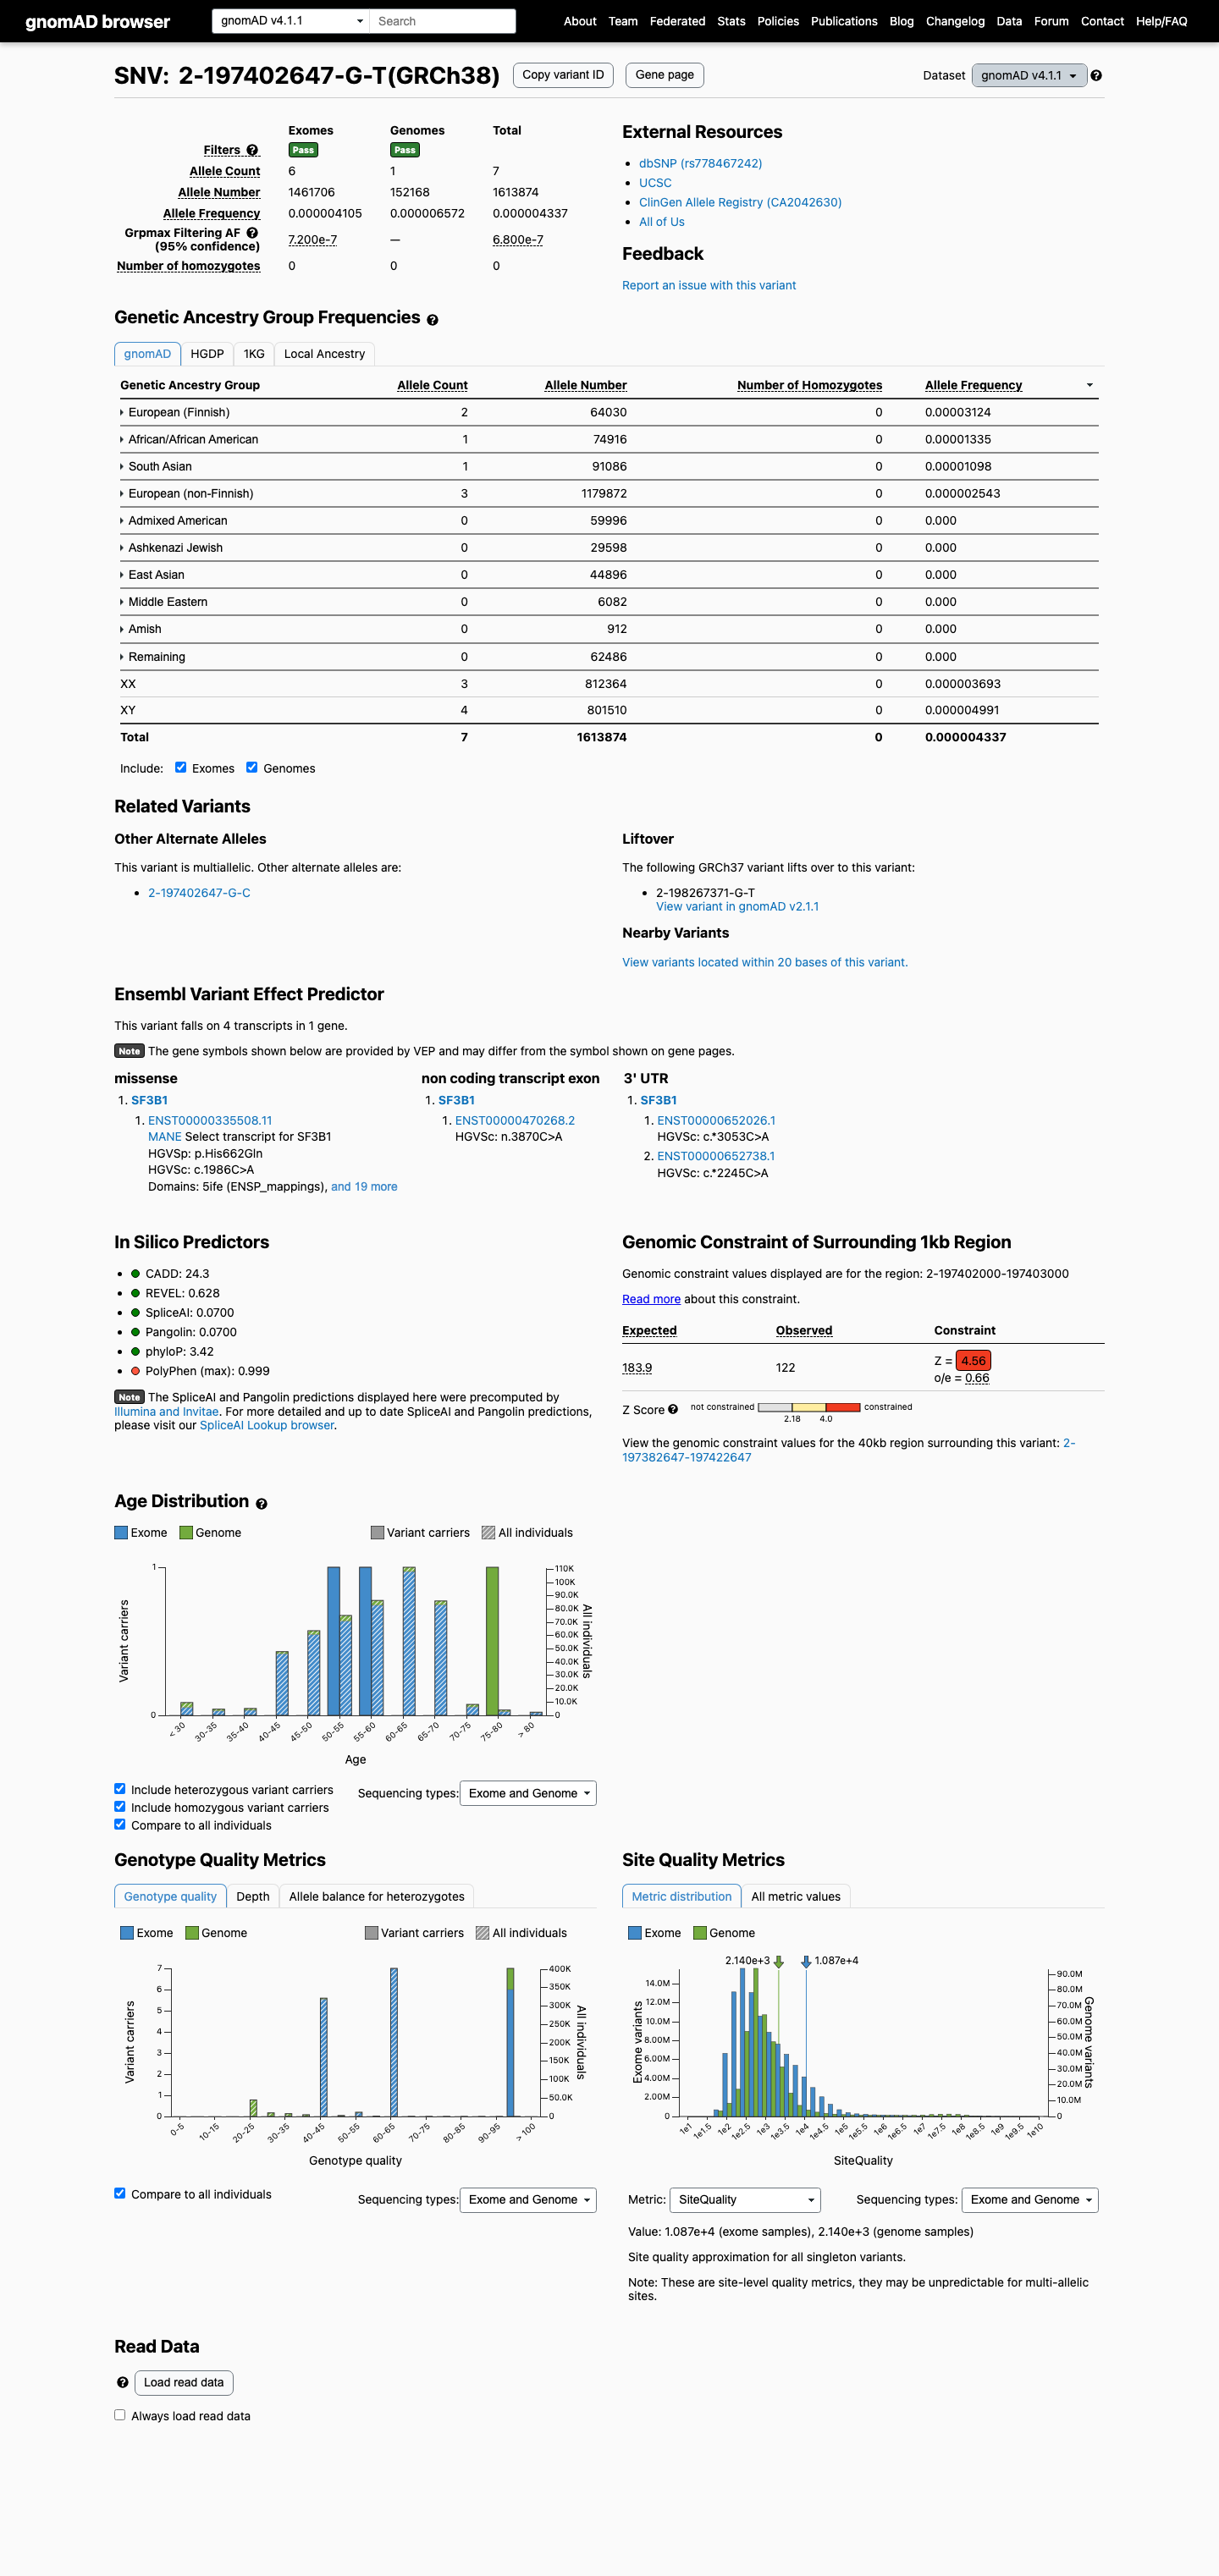Open Allele balance for heterozygotes tab
This screenshot has height=2576, width=1219.
pyautogui.click(x=377, y=1896)
